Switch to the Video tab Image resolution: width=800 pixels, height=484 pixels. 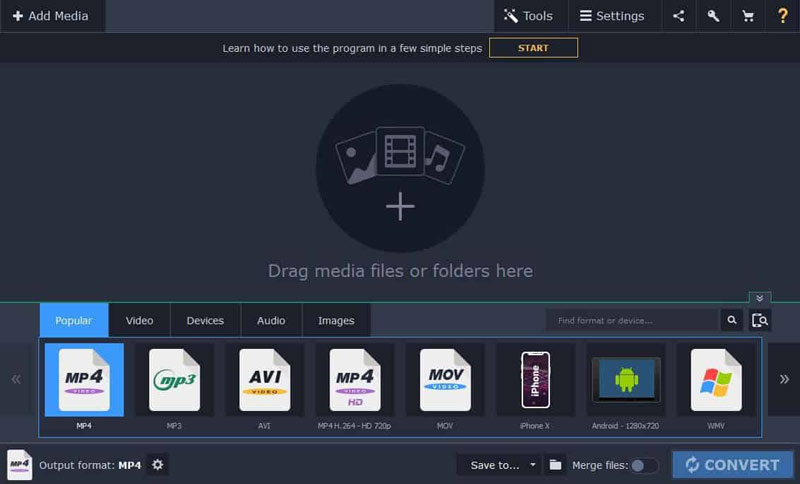tap(139, 320)
